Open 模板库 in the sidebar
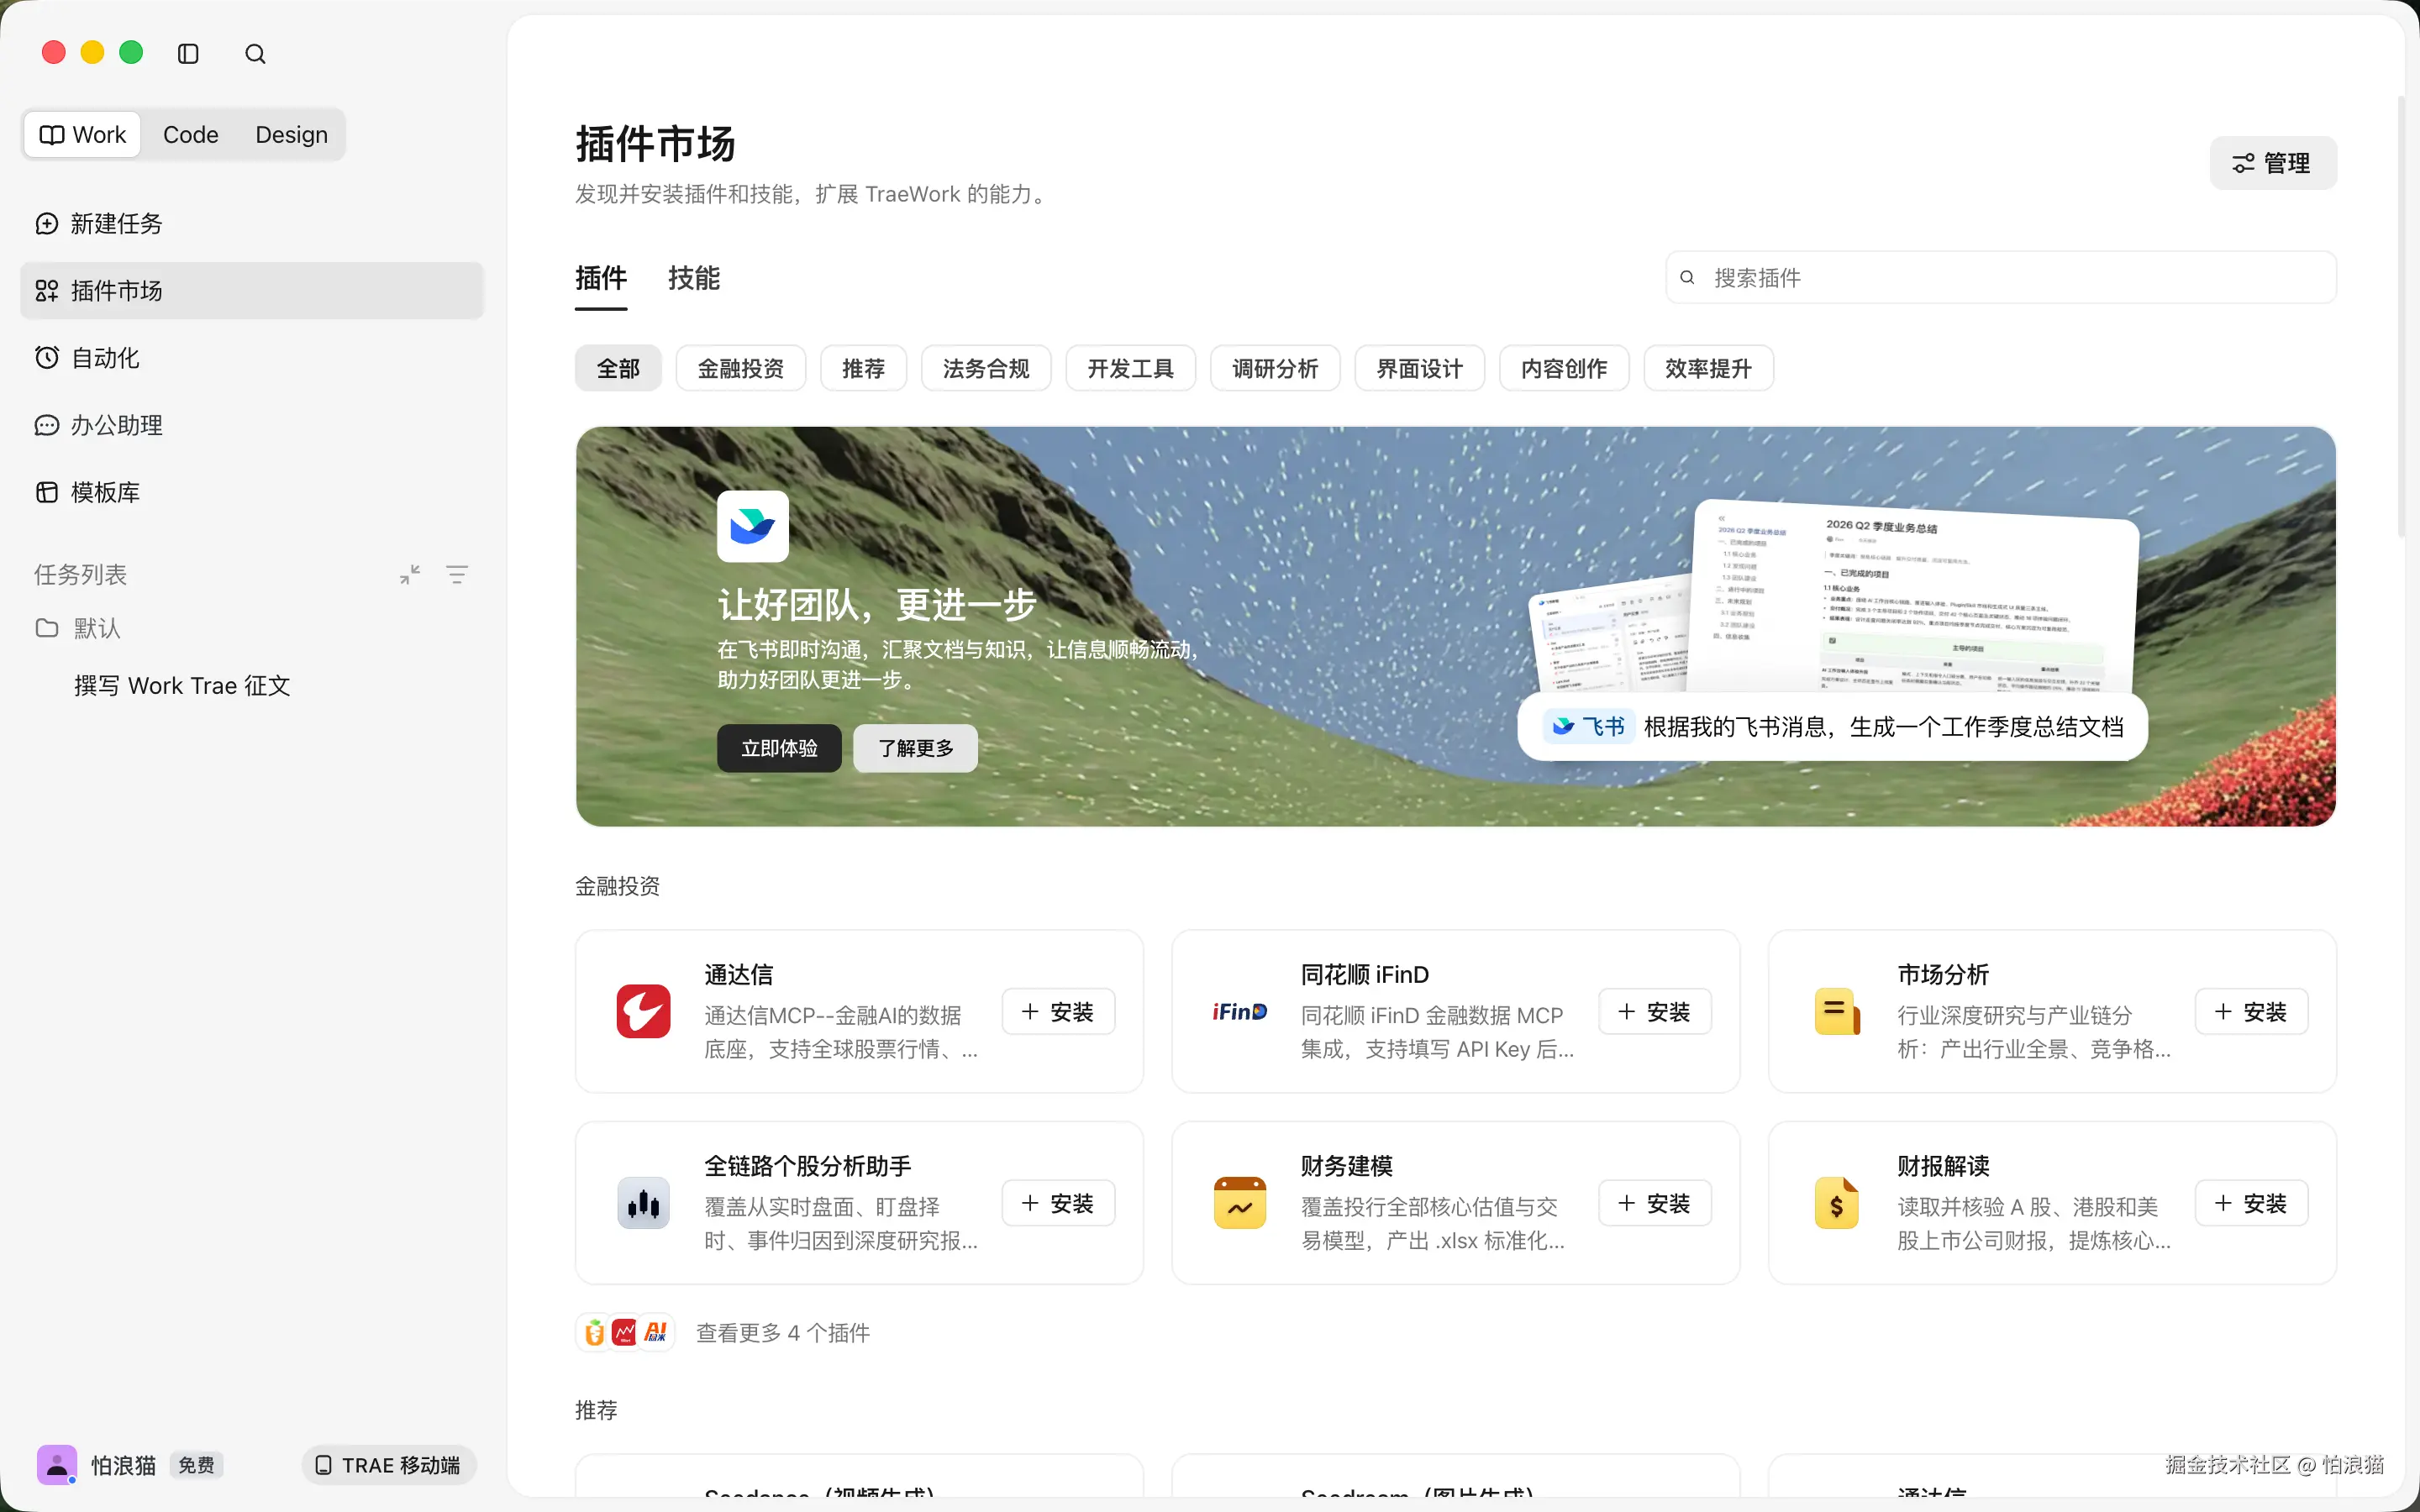Viewport: 2420px width, 1512px height. click(252, 492)
